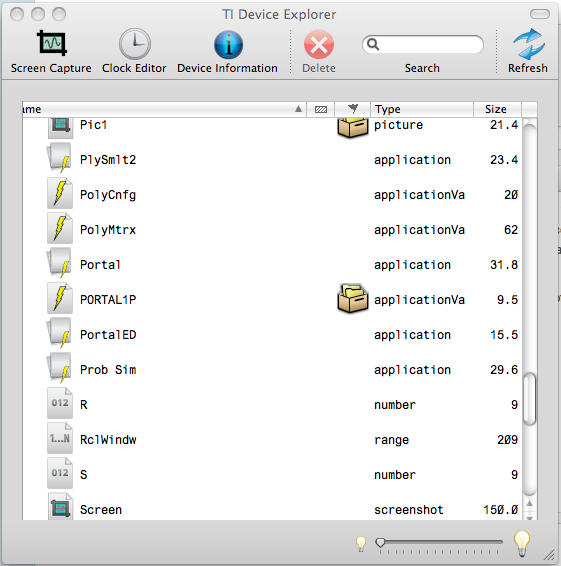Click the small dim lightbulb icon
The width and height of the screenshot is (561, 566).
[x=361, y=544]
